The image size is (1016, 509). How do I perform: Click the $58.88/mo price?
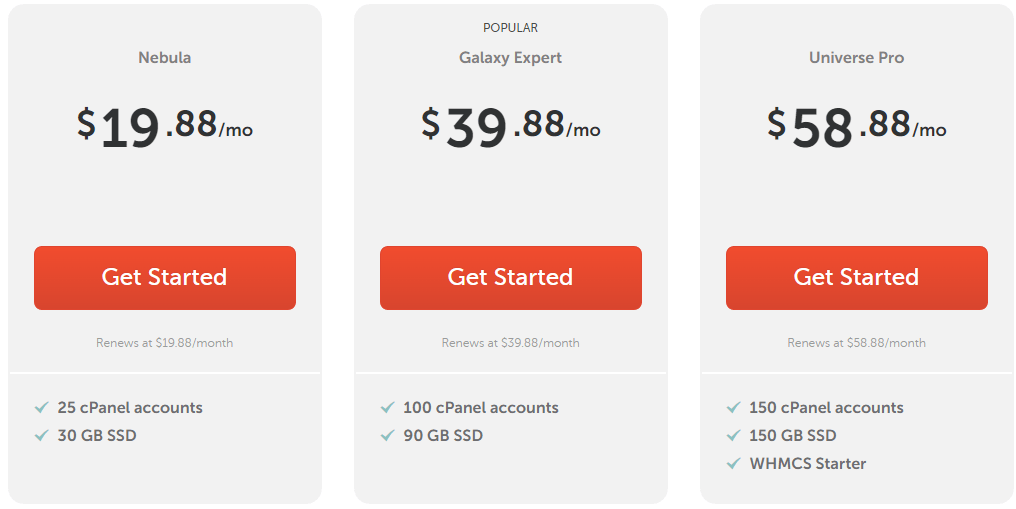pyautogui.click(x=857, y=127)
